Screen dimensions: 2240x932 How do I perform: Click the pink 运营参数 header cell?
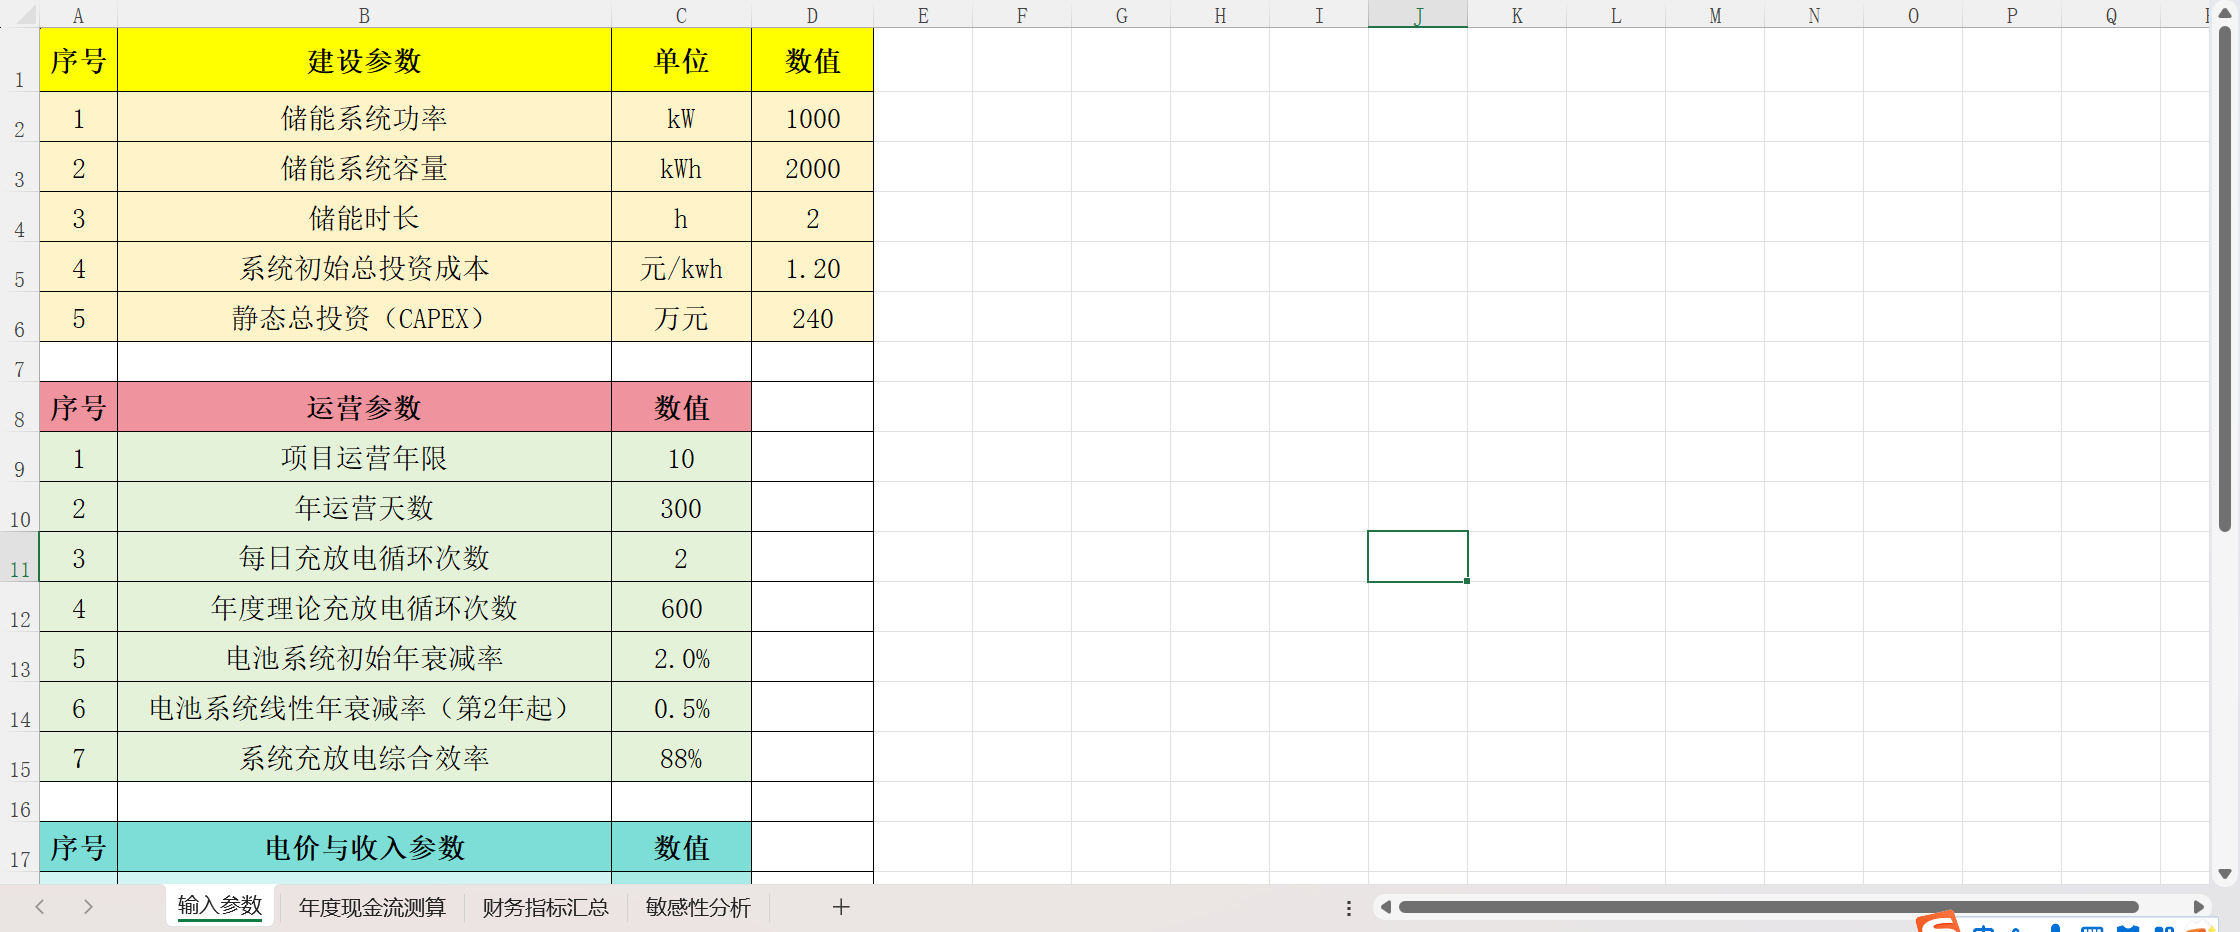click(364, 407)
